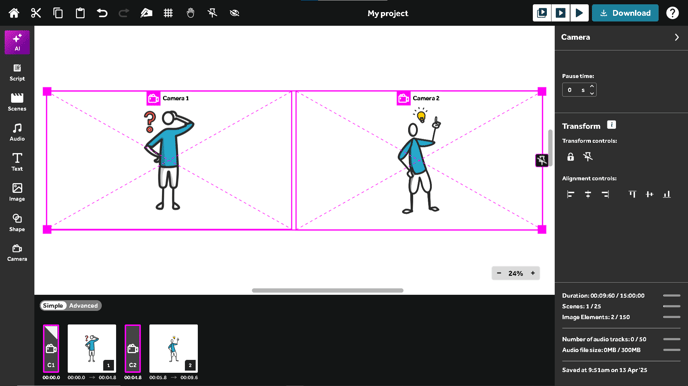Select scene 2 thumbnail in timeline
This screenshot has width=688, height=386.
pyautogui.click(x=173, y=348)
